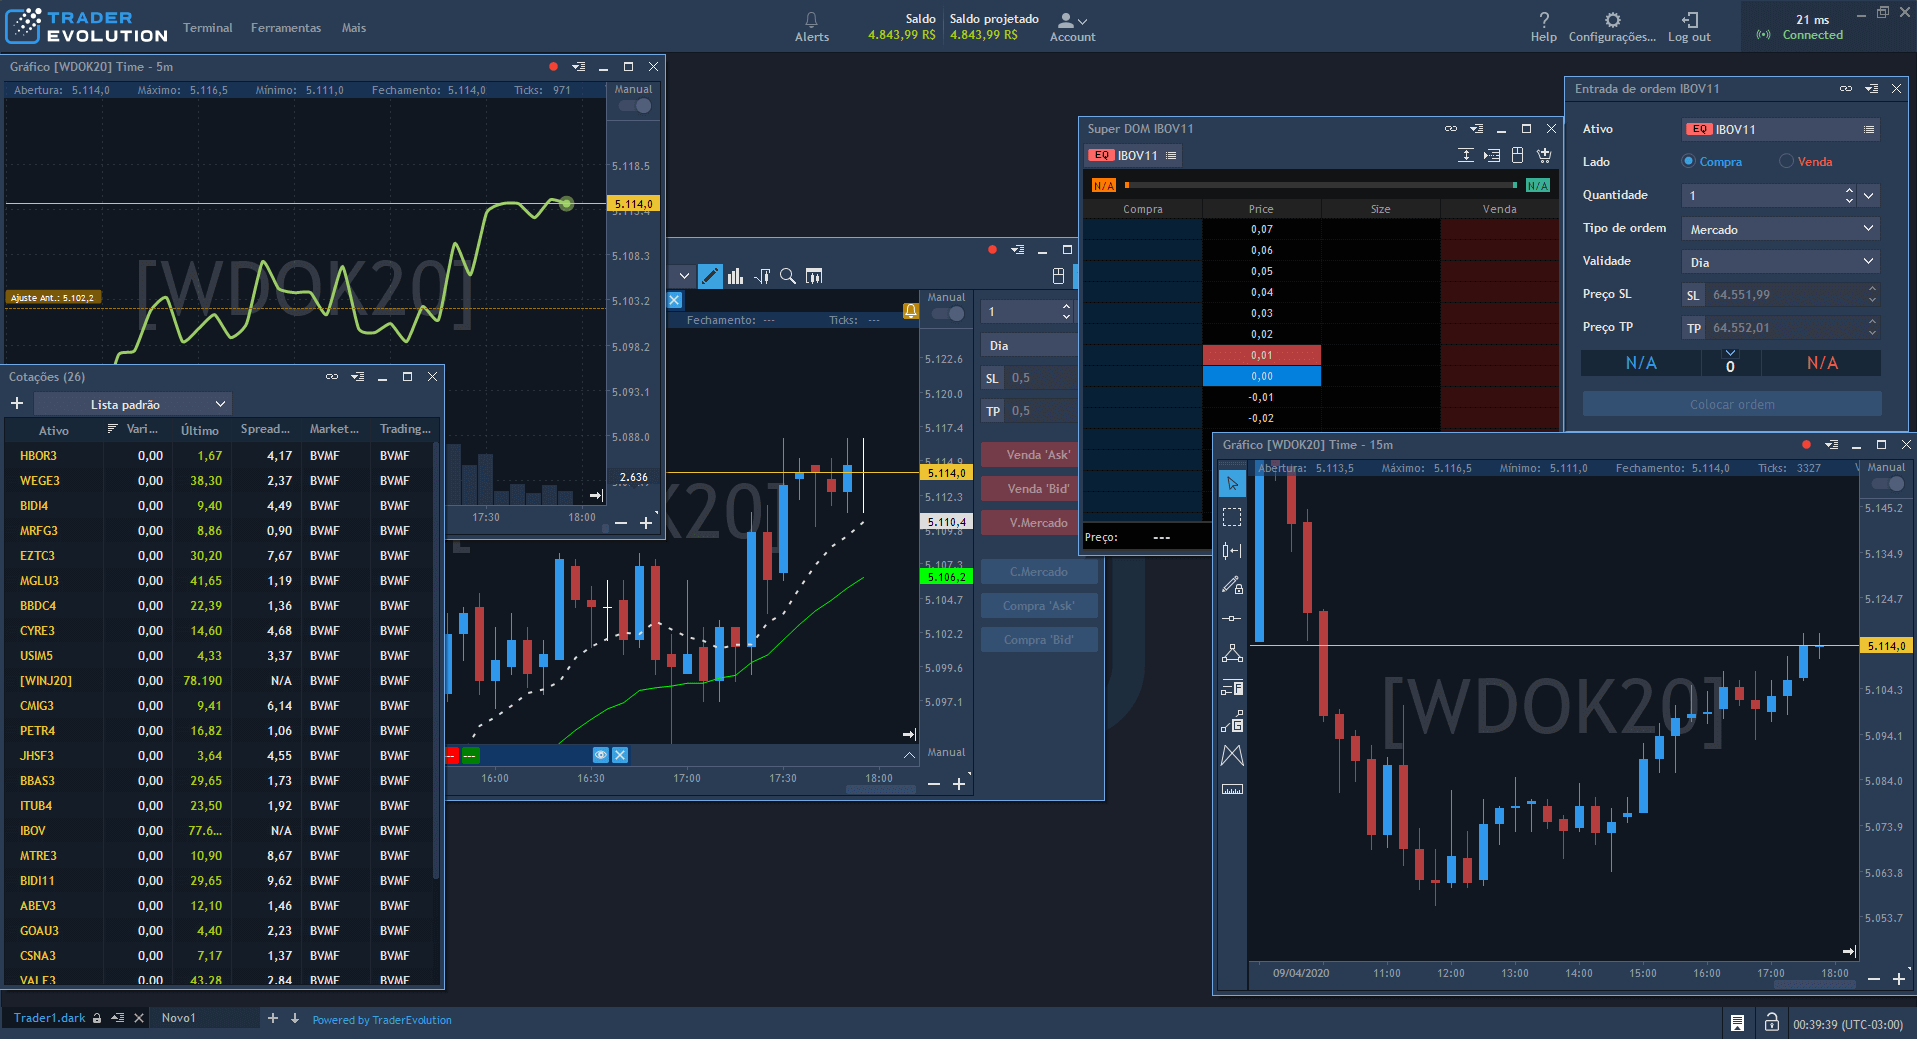Open the mouse trading icon in Super DOM

[x=1517, y=155]
